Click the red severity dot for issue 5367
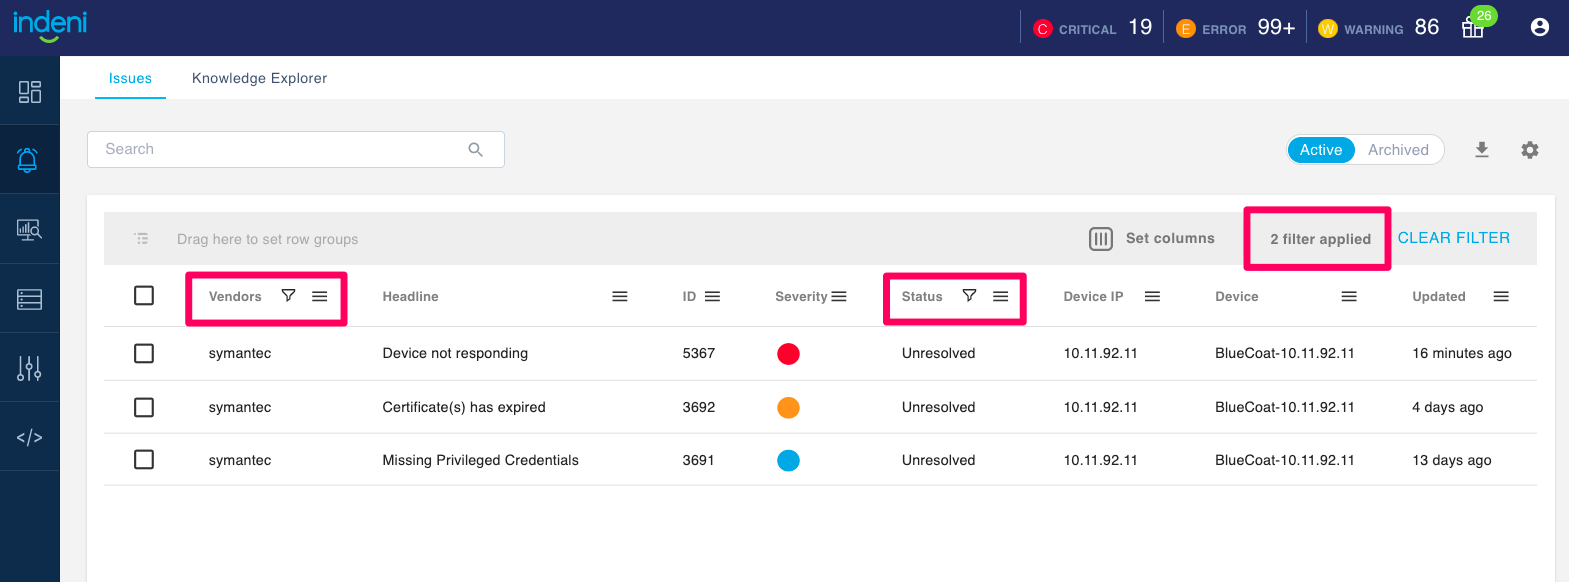The height and width of the screenshot is (582, 1569). [x=788, y=354]
